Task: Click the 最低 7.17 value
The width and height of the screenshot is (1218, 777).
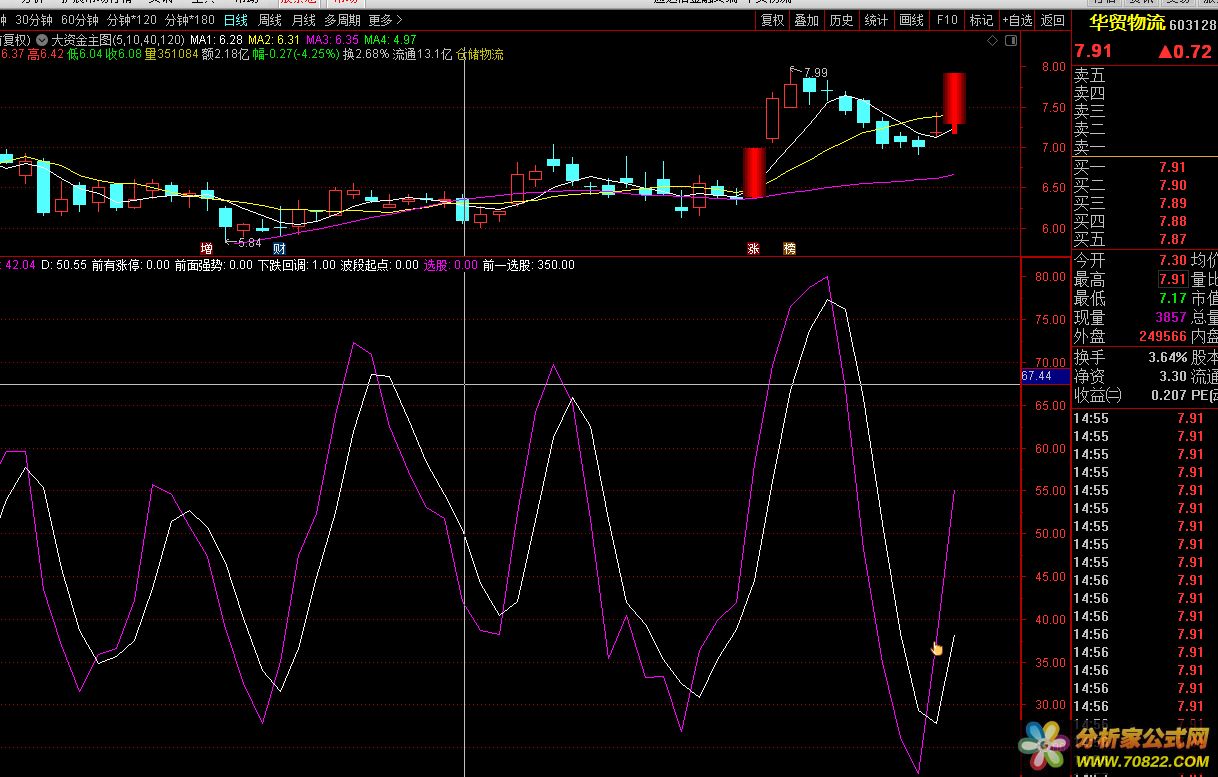Action: point(1173,298)
